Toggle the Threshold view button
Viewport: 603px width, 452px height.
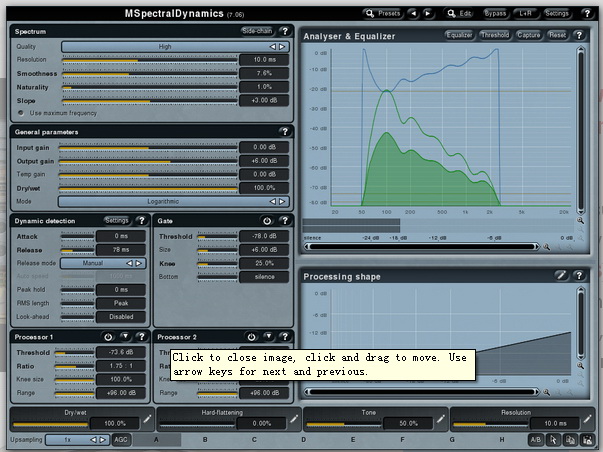(x=495, y=35)
